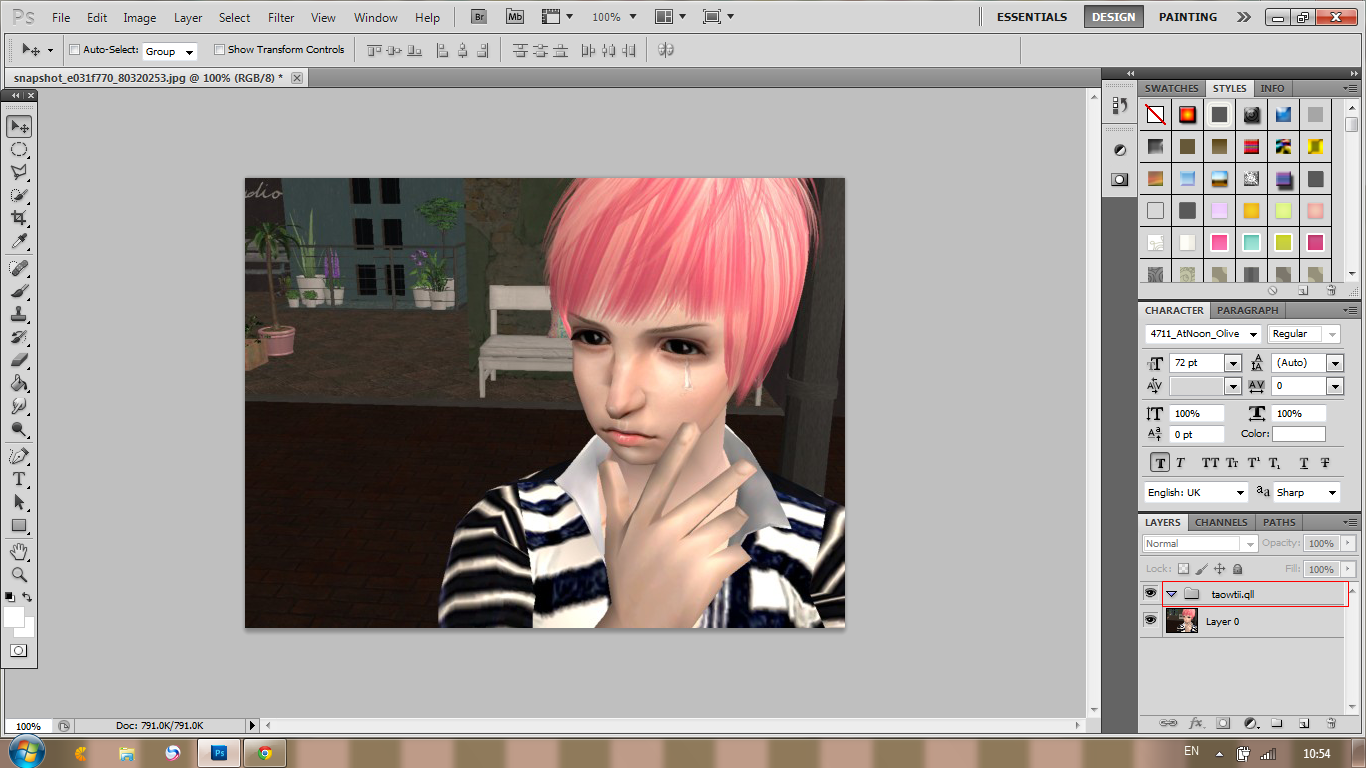Switch to the Painting workspace
The width and height of the screenshot is (1366, 768).
point(1187,17)
